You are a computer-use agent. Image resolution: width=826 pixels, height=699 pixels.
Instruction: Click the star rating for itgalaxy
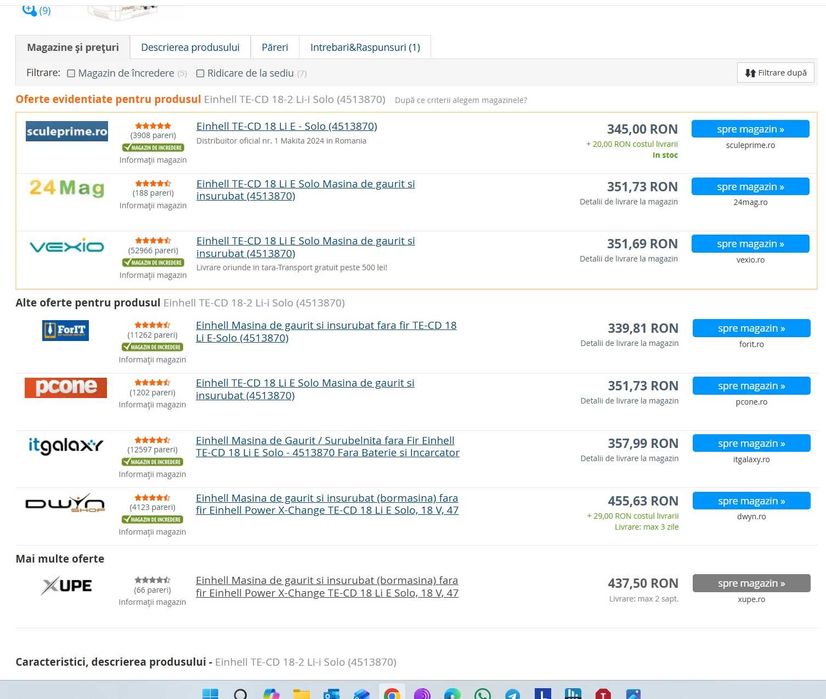coord(152,440)
